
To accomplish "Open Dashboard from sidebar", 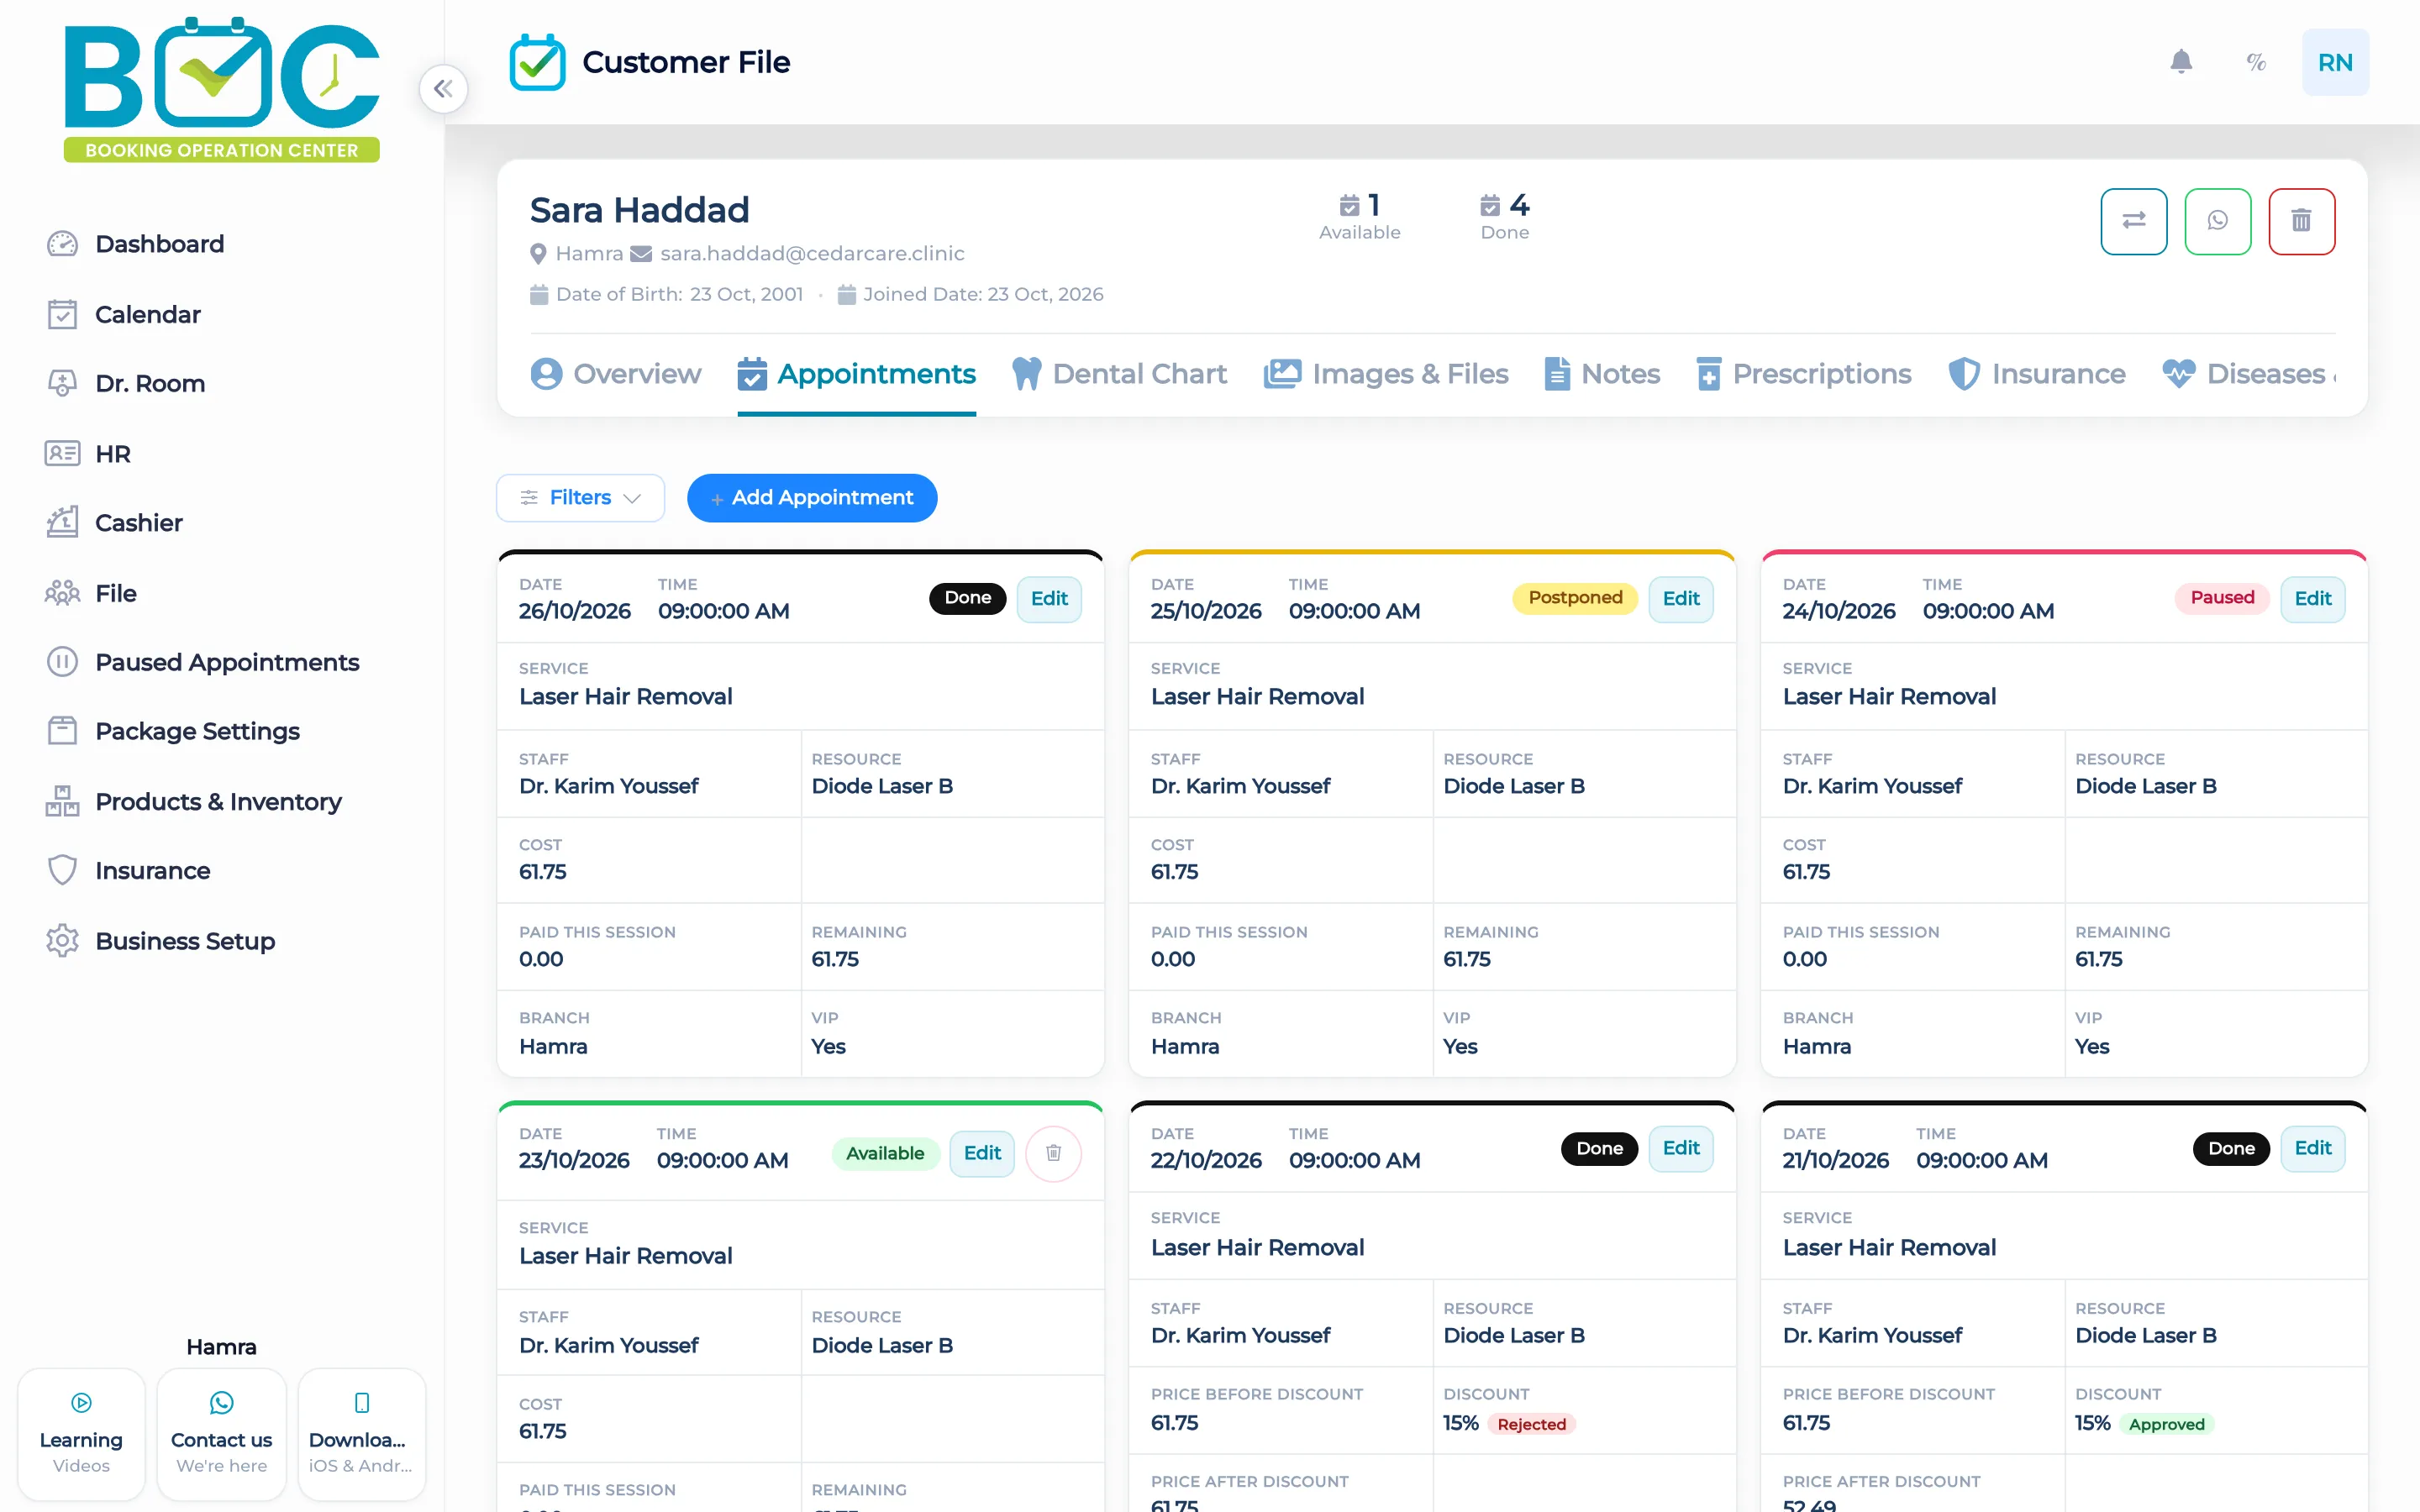I will (x=135, y=244).
